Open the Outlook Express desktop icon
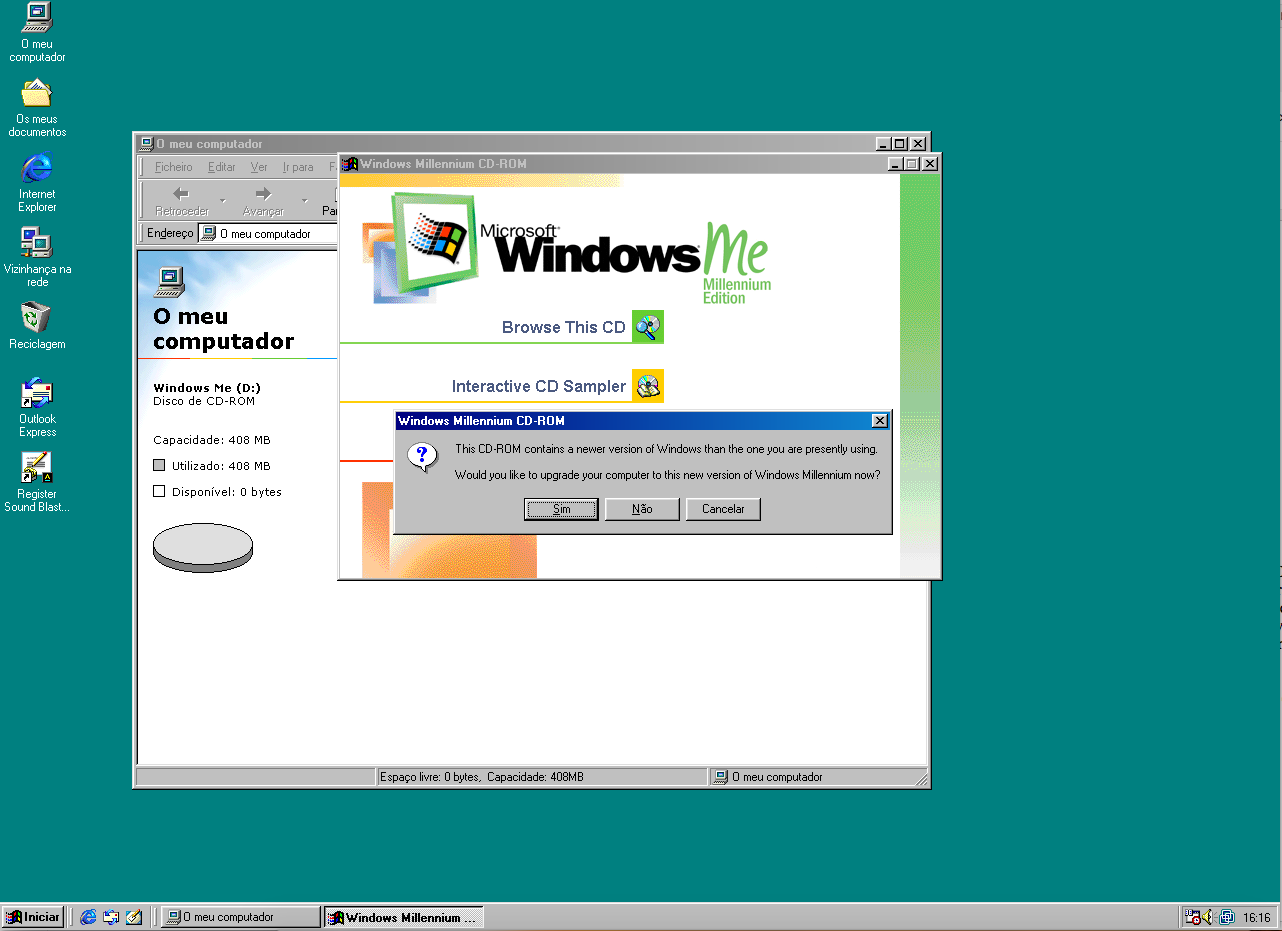Screen dimensions: 1282x931 (37, 394)
